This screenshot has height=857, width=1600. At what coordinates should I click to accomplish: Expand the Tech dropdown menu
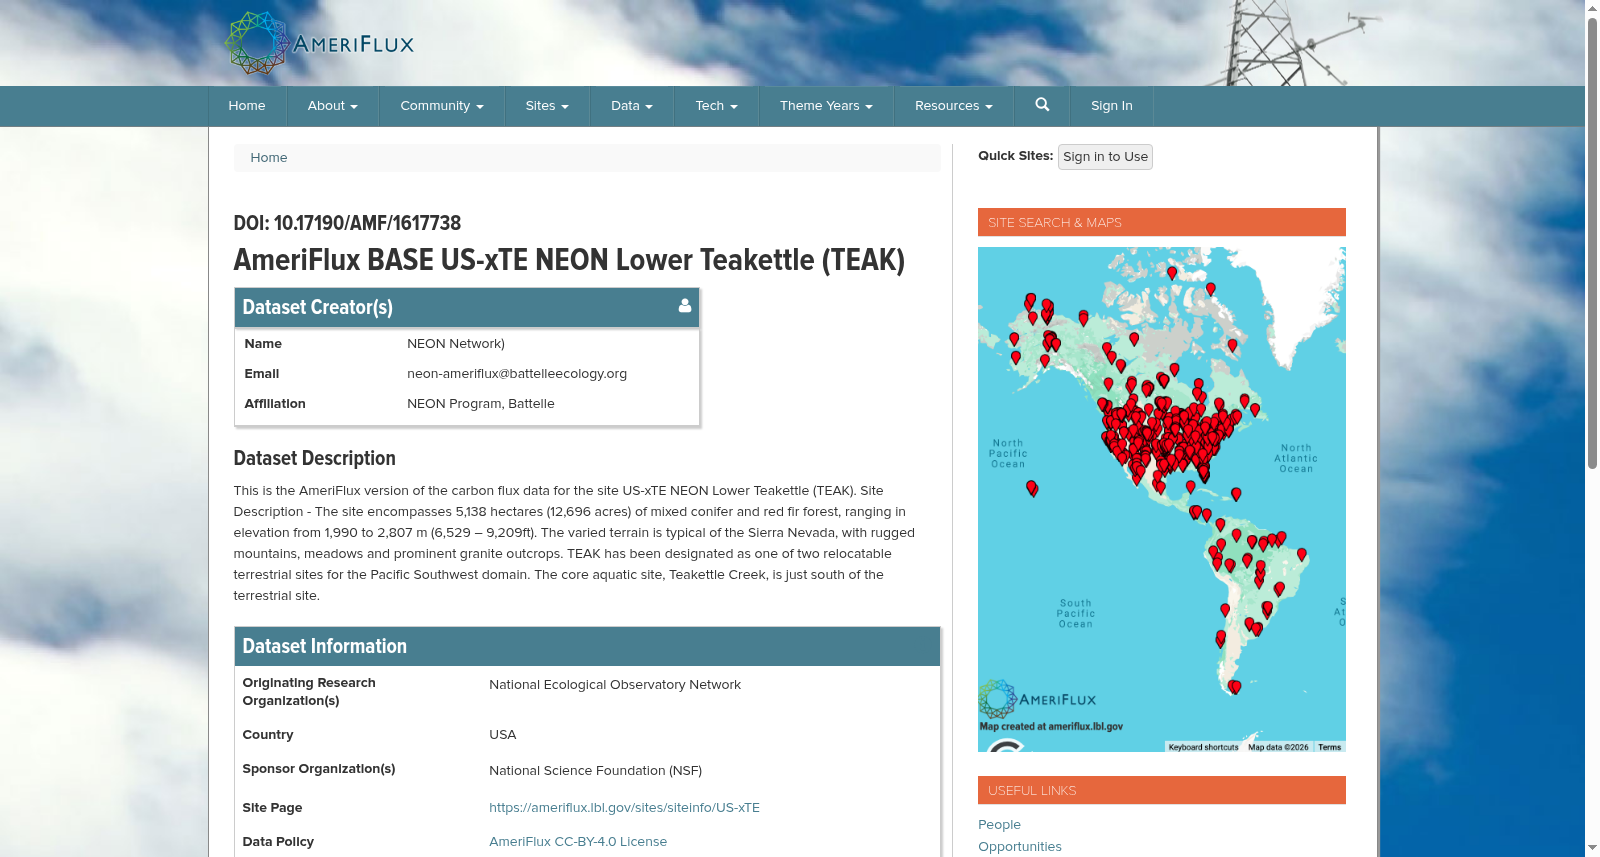pyautogui.click(x=717, y=106)
